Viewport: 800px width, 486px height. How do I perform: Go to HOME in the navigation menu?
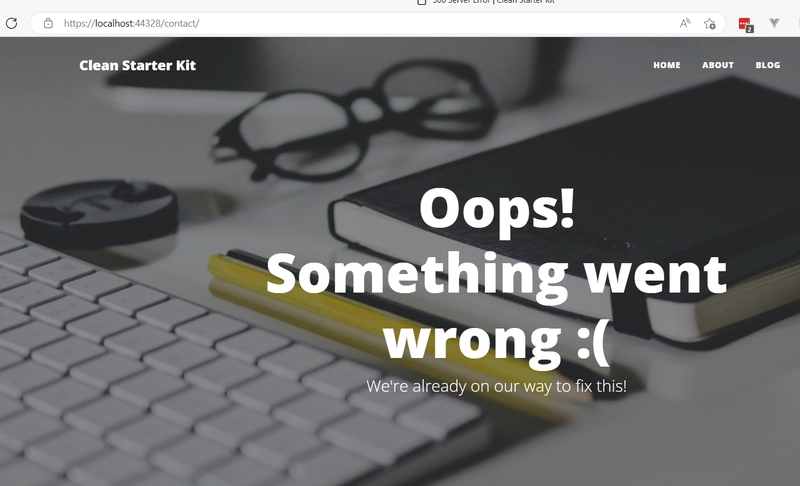(x=667, y=65)
